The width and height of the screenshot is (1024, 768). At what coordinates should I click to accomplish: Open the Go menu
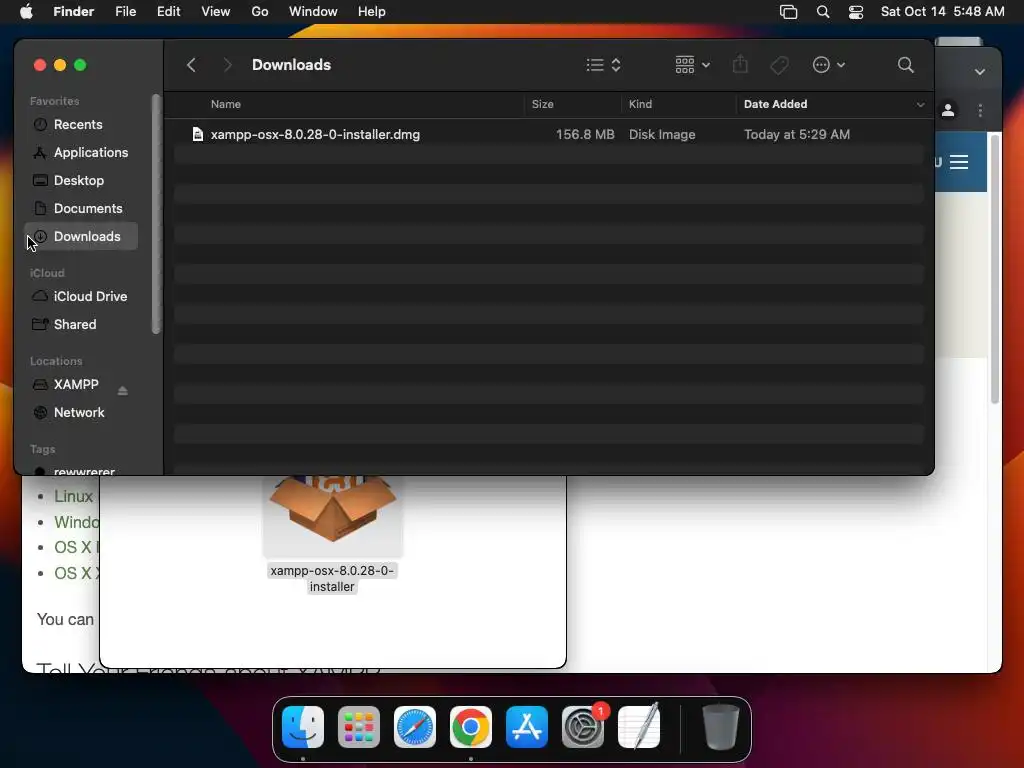coord(260,12)
